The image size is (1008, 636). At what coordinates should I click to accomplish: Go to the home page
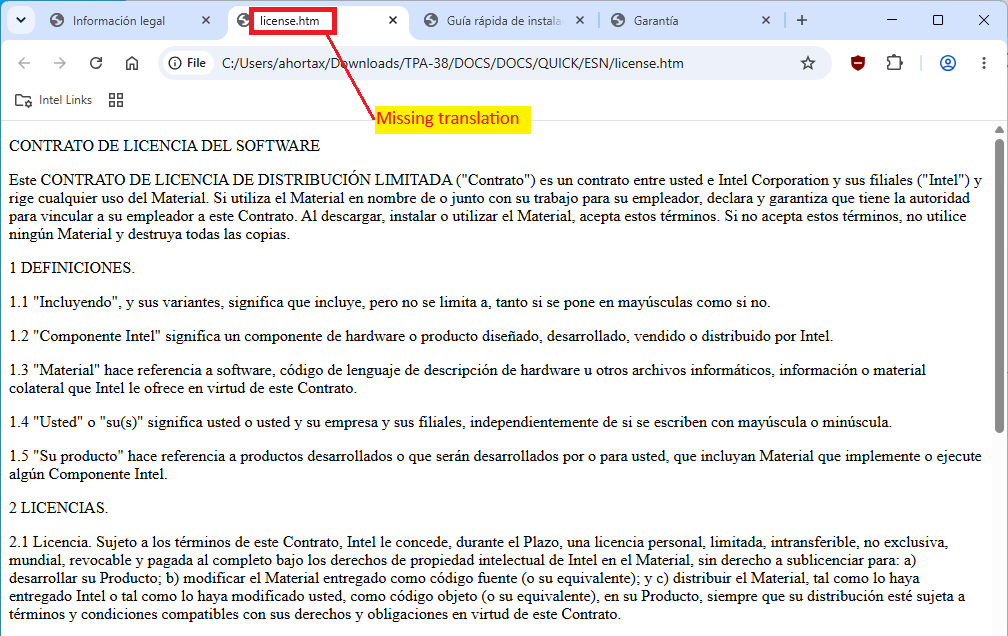132,63
